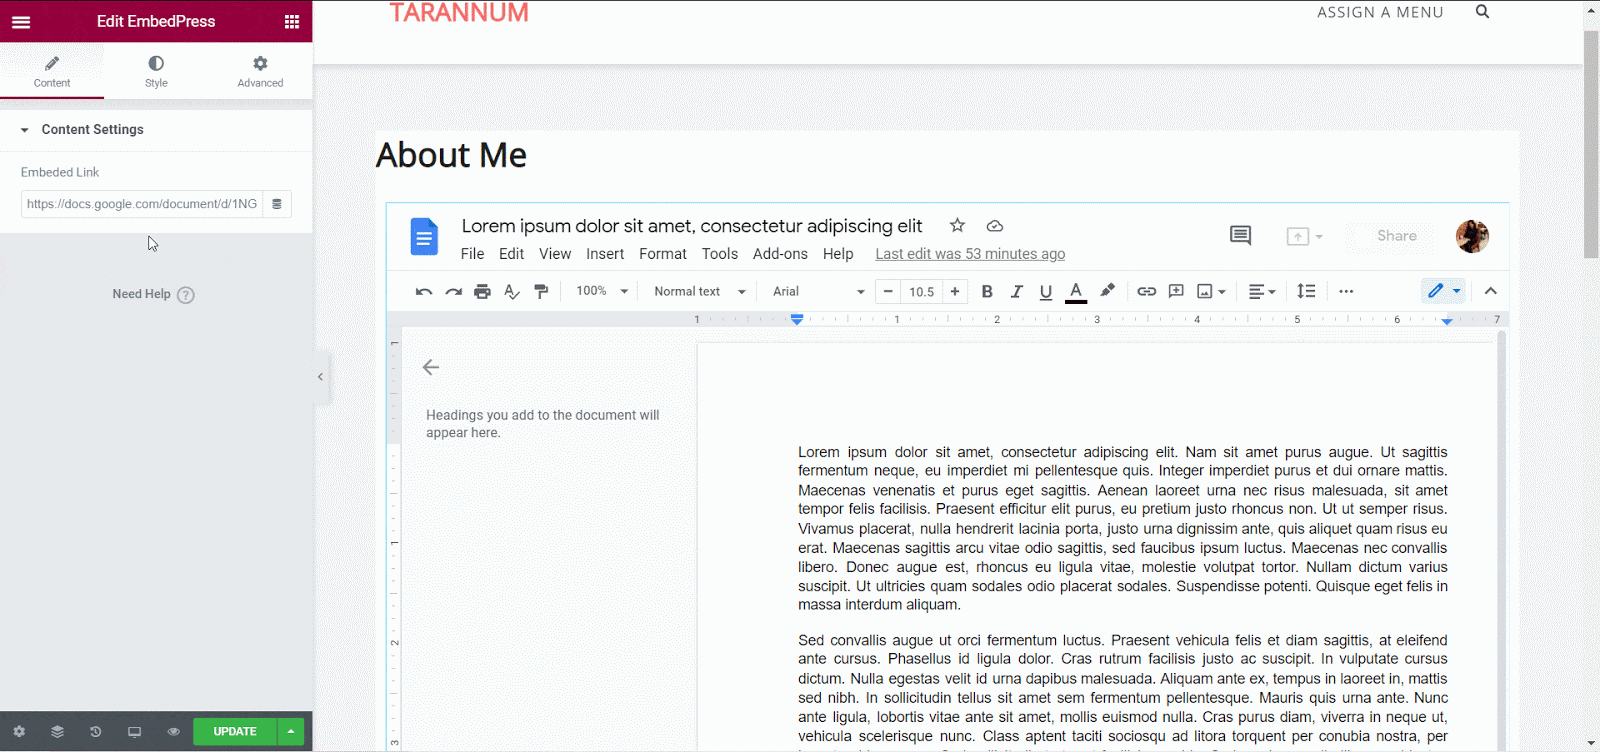Run spelling and grammar check

tap(512, 291)
